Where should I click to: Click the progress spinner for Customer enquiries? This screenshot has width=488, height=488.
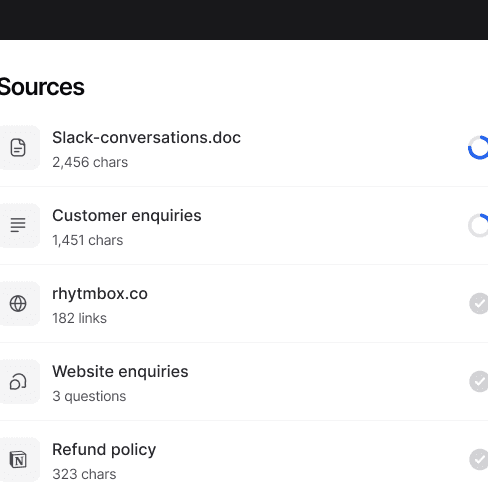(x=478, y=225)
